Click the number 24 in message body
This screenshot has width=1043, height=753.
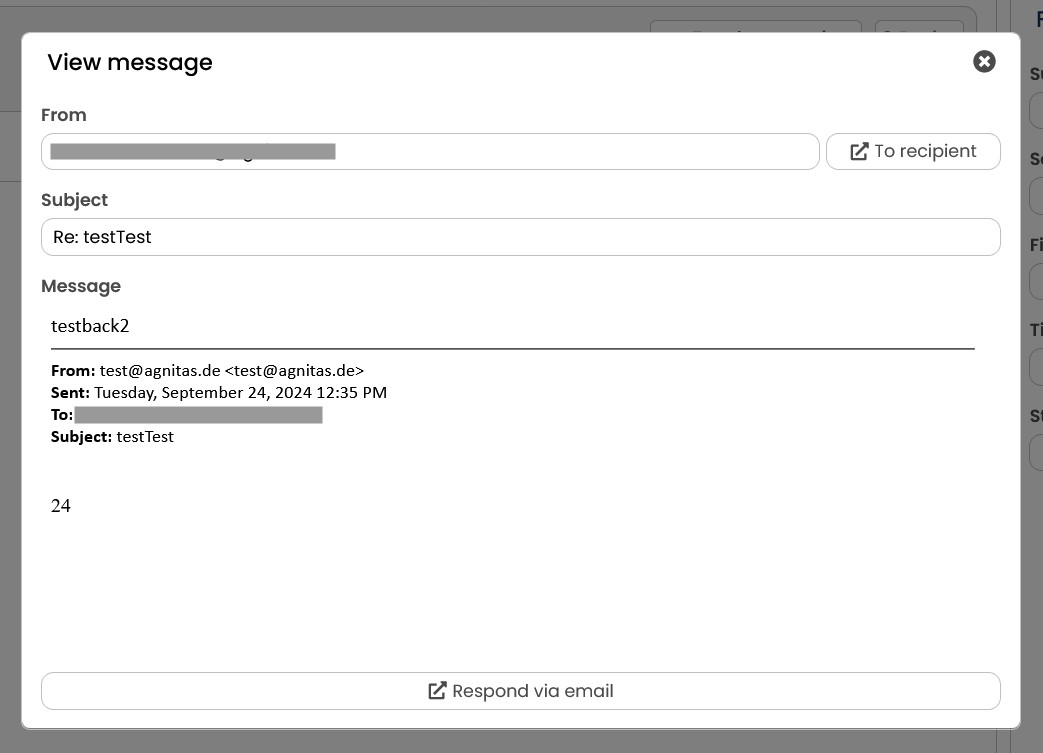click(61, 506)
